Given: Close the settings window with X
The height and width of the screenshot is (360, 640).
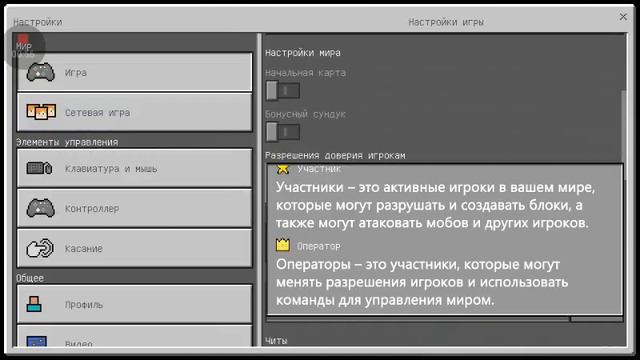Looking at the screenshot, I should point(623,17).
